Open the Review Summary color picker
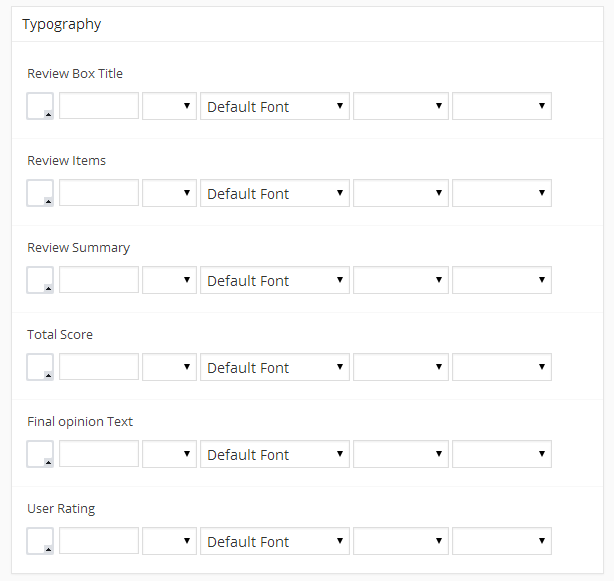The image size is (614, 581). [40, 280]
